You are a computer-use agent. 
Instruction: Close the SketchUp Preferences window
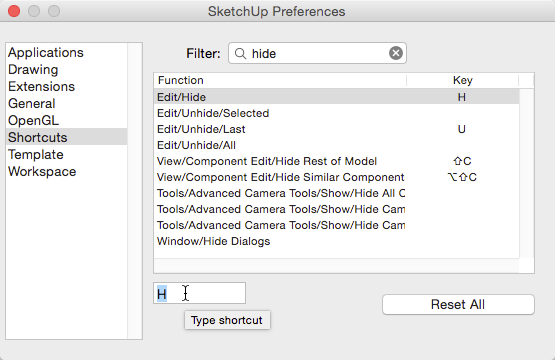[x=14, y=11]
